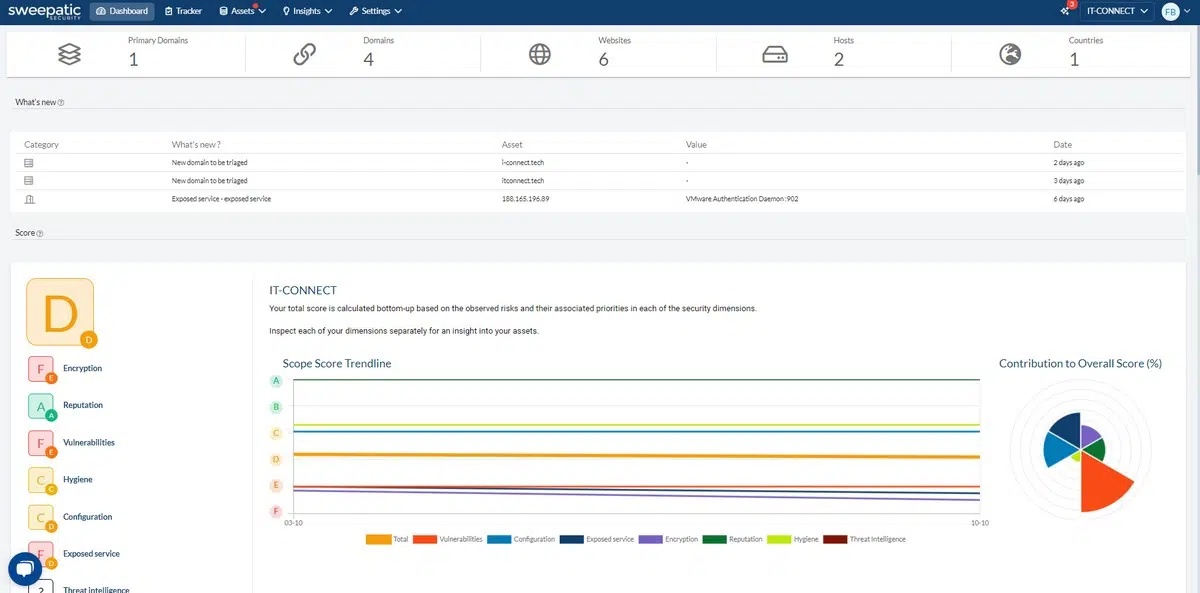Open the live chat bubble icon

point(24,569)
